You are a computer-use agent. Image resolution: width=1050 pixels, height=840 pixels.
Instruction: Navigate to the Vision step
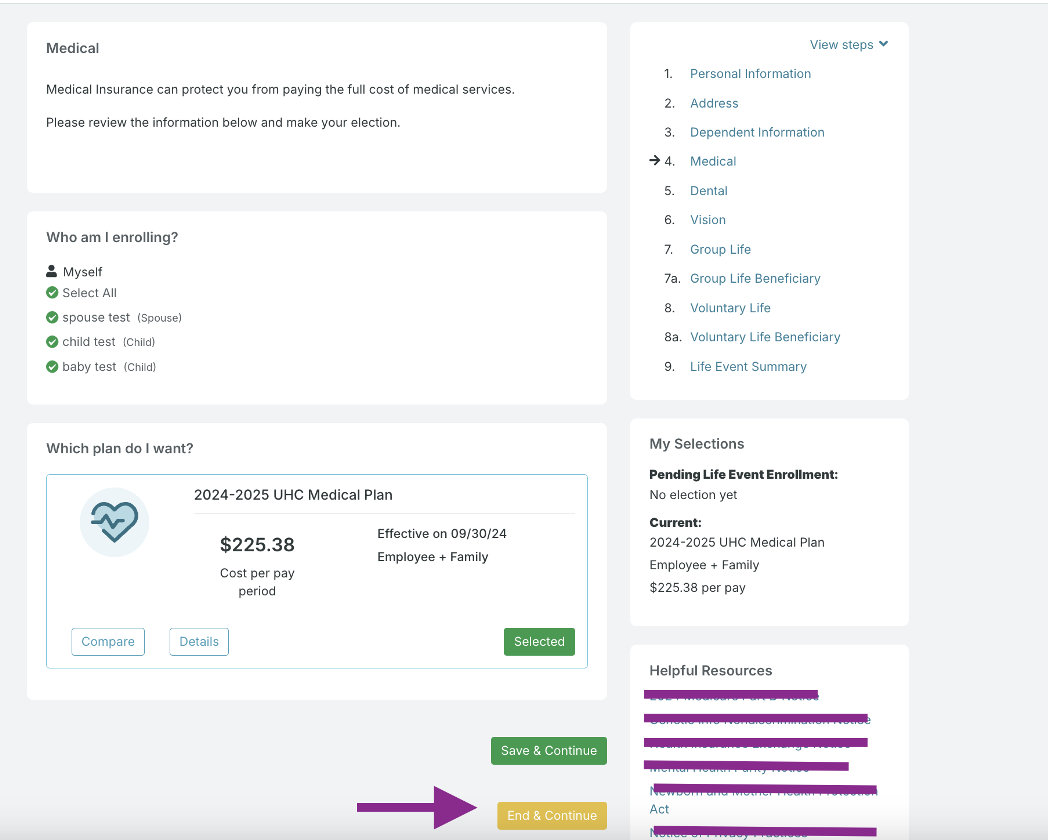click(x=707, y=220)
